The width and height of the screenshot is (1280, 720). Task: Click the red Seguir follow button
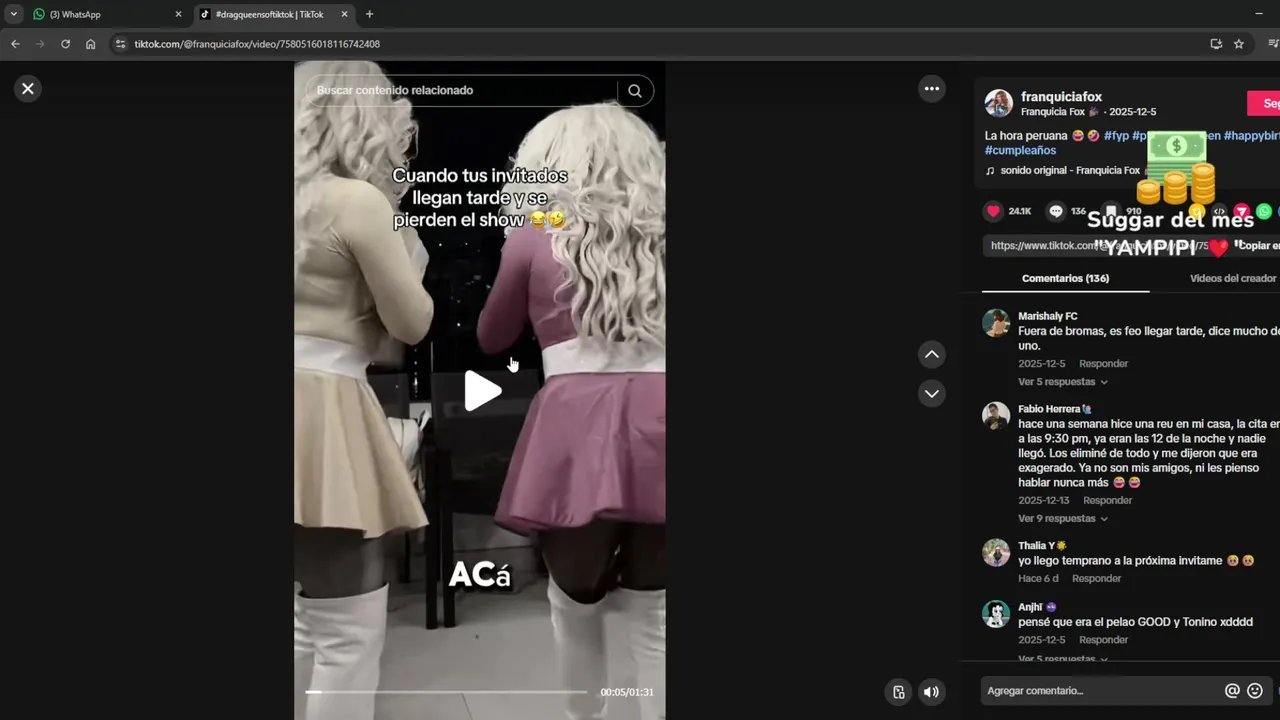1264,103
